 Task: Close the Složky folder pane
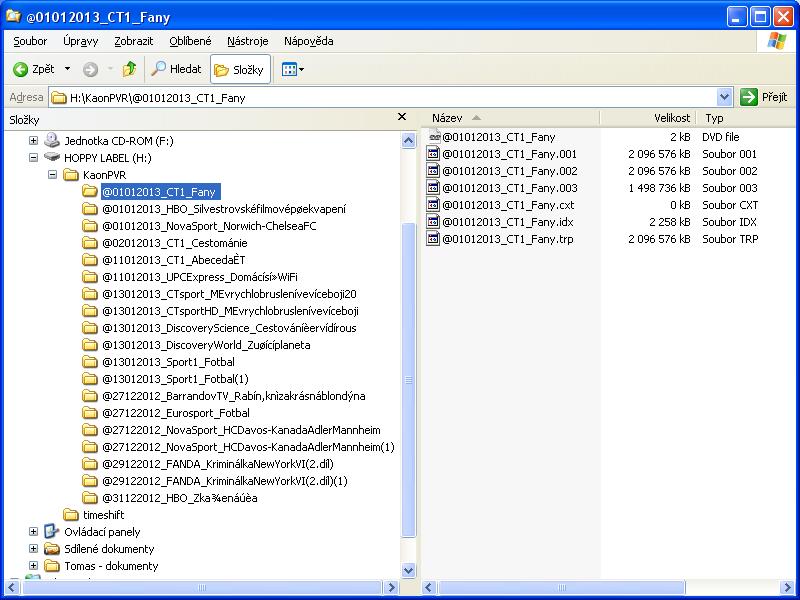click(x=402, y=117)
